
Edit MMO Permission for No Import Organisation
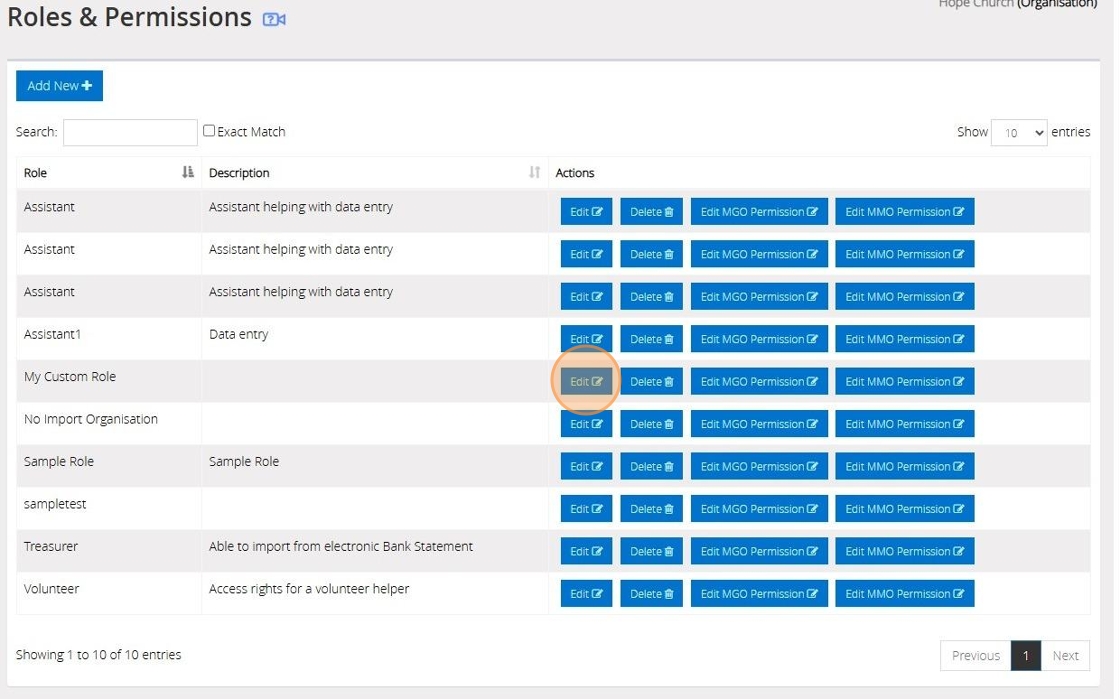tap(904, 424)
